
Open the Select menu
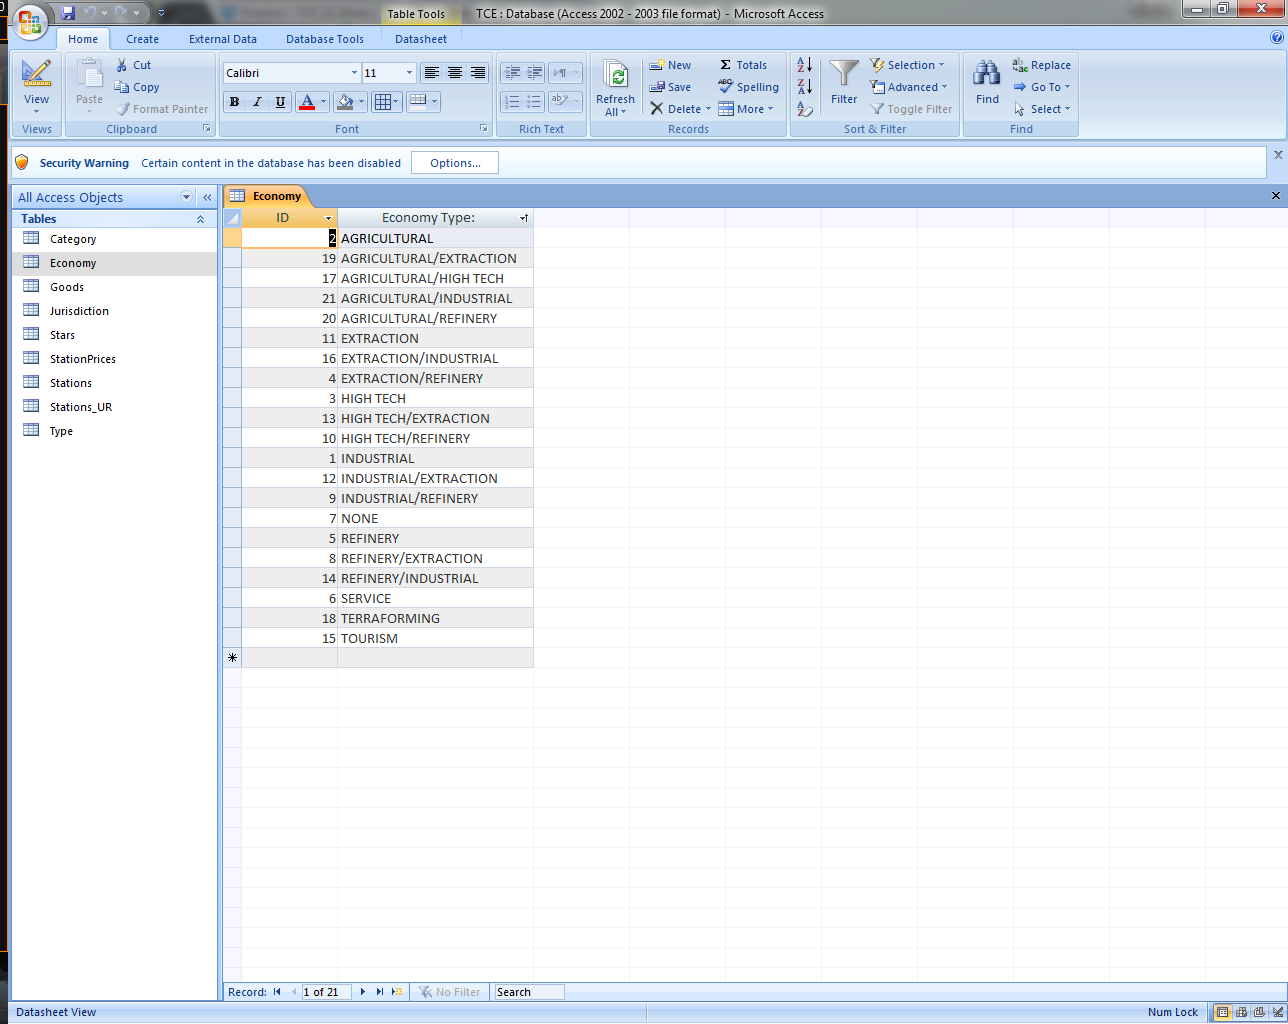click(x=1041, y=109)
